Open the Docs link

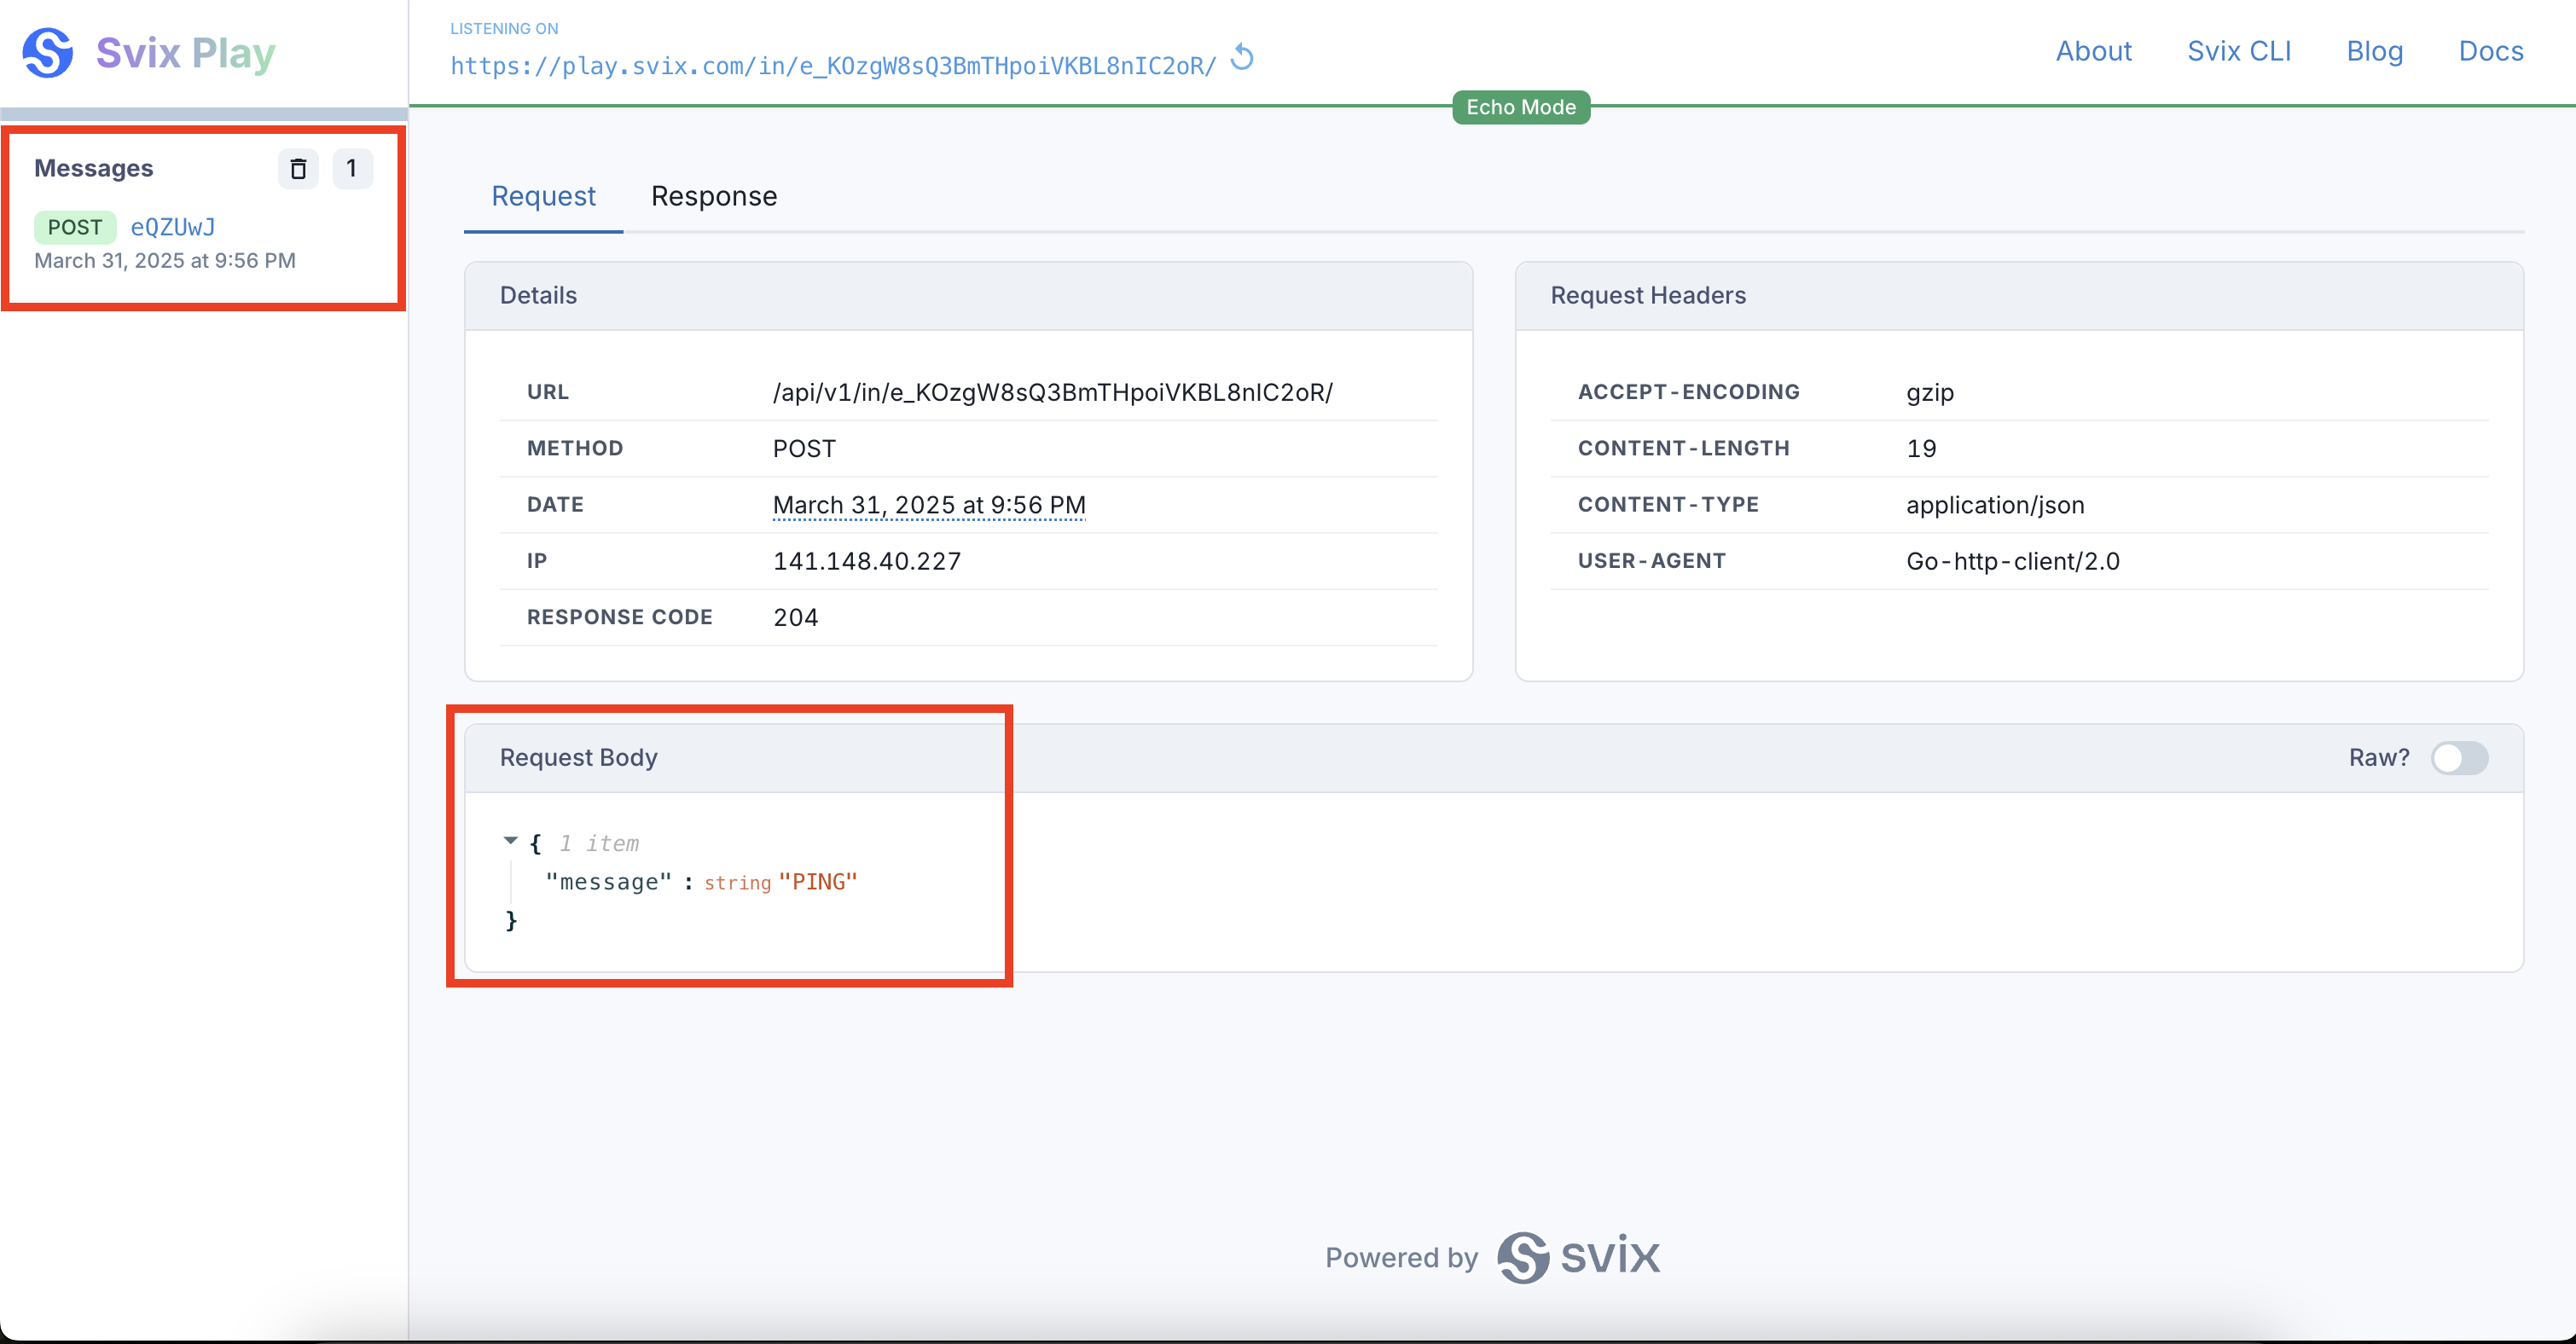pos(2490,51)
